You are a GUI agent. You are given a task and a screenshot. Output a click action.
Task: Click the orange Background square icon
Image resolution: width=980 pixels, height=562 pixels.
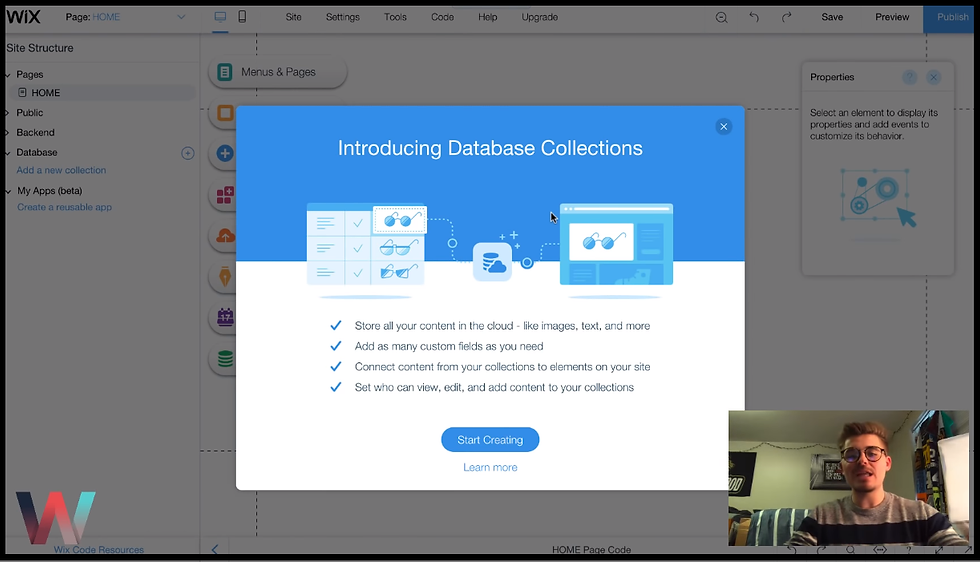click(x=225, y=113)
